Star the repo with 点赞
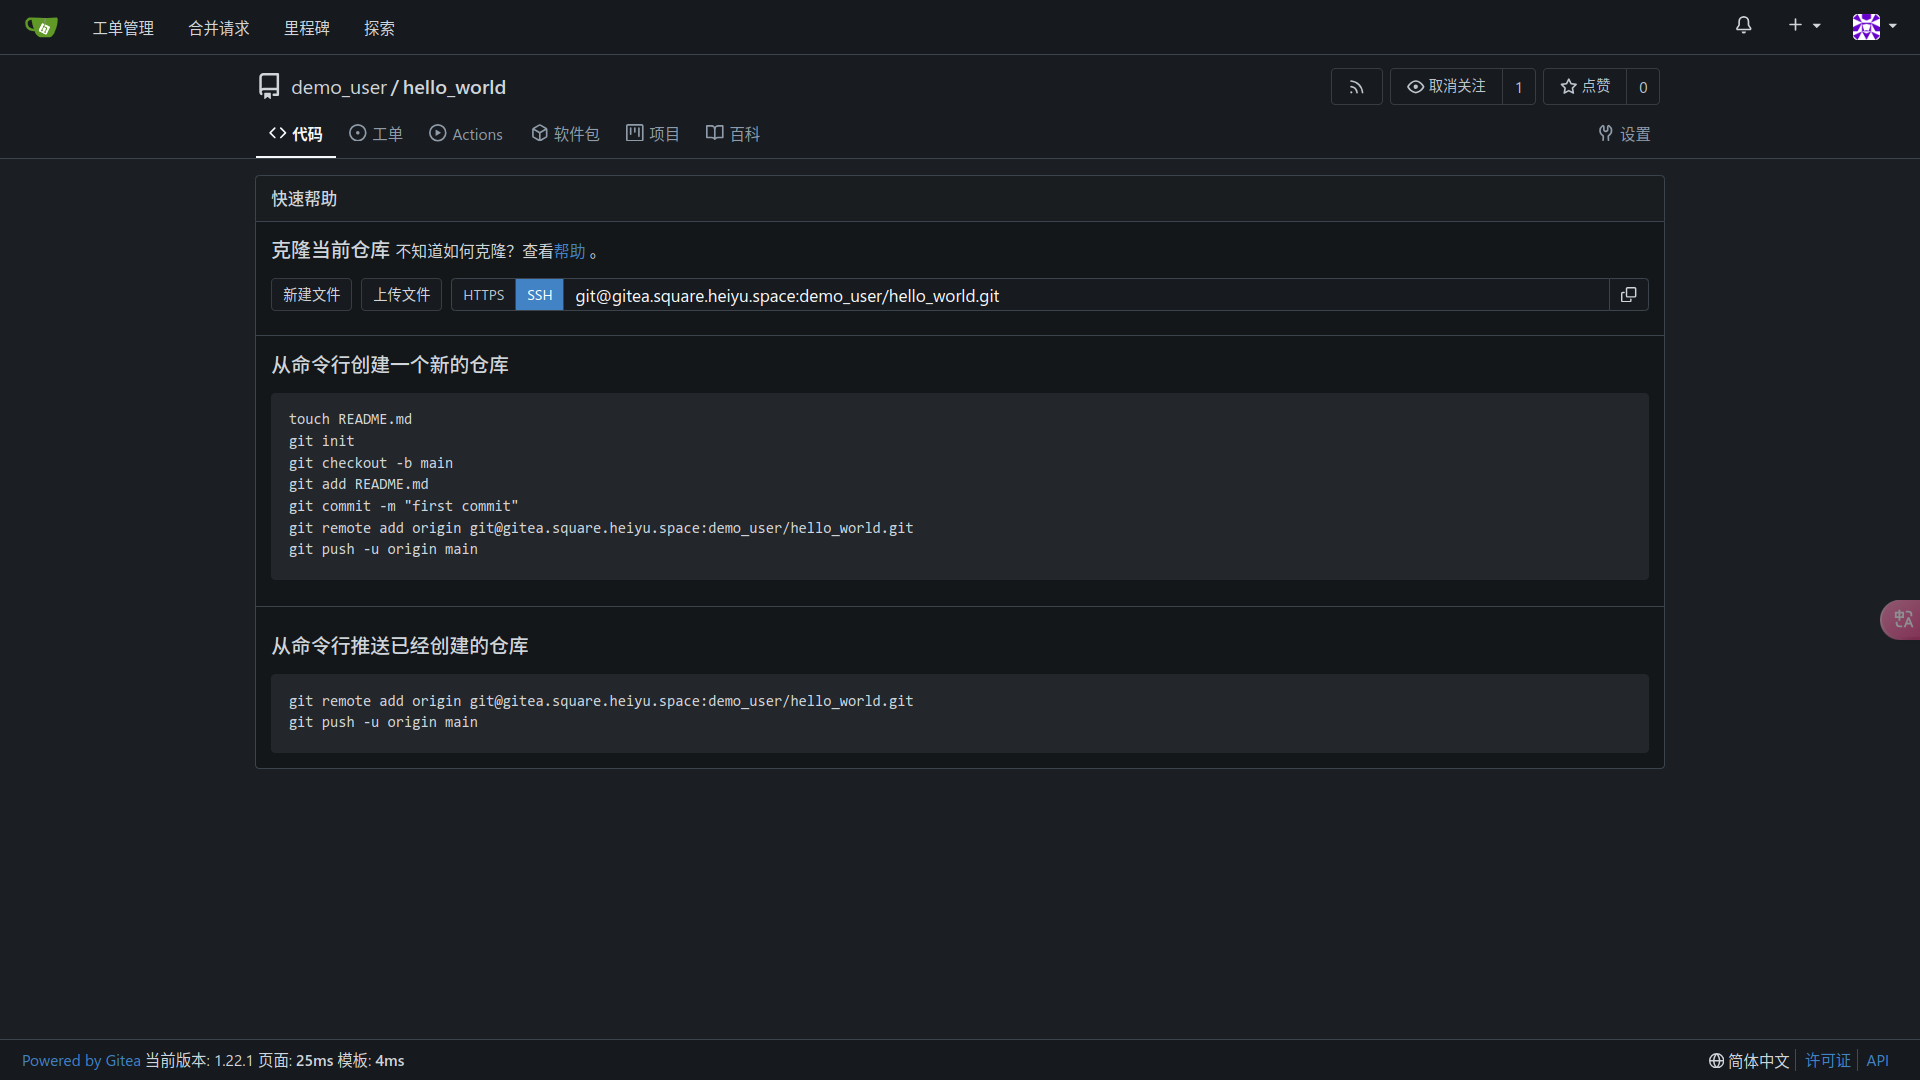The height and width of the screenshot is (1080, 1920). [x=1585, y=87]
